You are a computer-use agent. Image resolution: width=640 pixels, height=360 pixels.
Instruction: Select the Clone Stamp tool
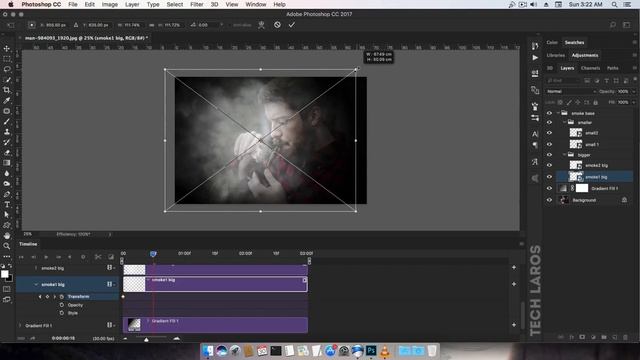pos(7,131)
